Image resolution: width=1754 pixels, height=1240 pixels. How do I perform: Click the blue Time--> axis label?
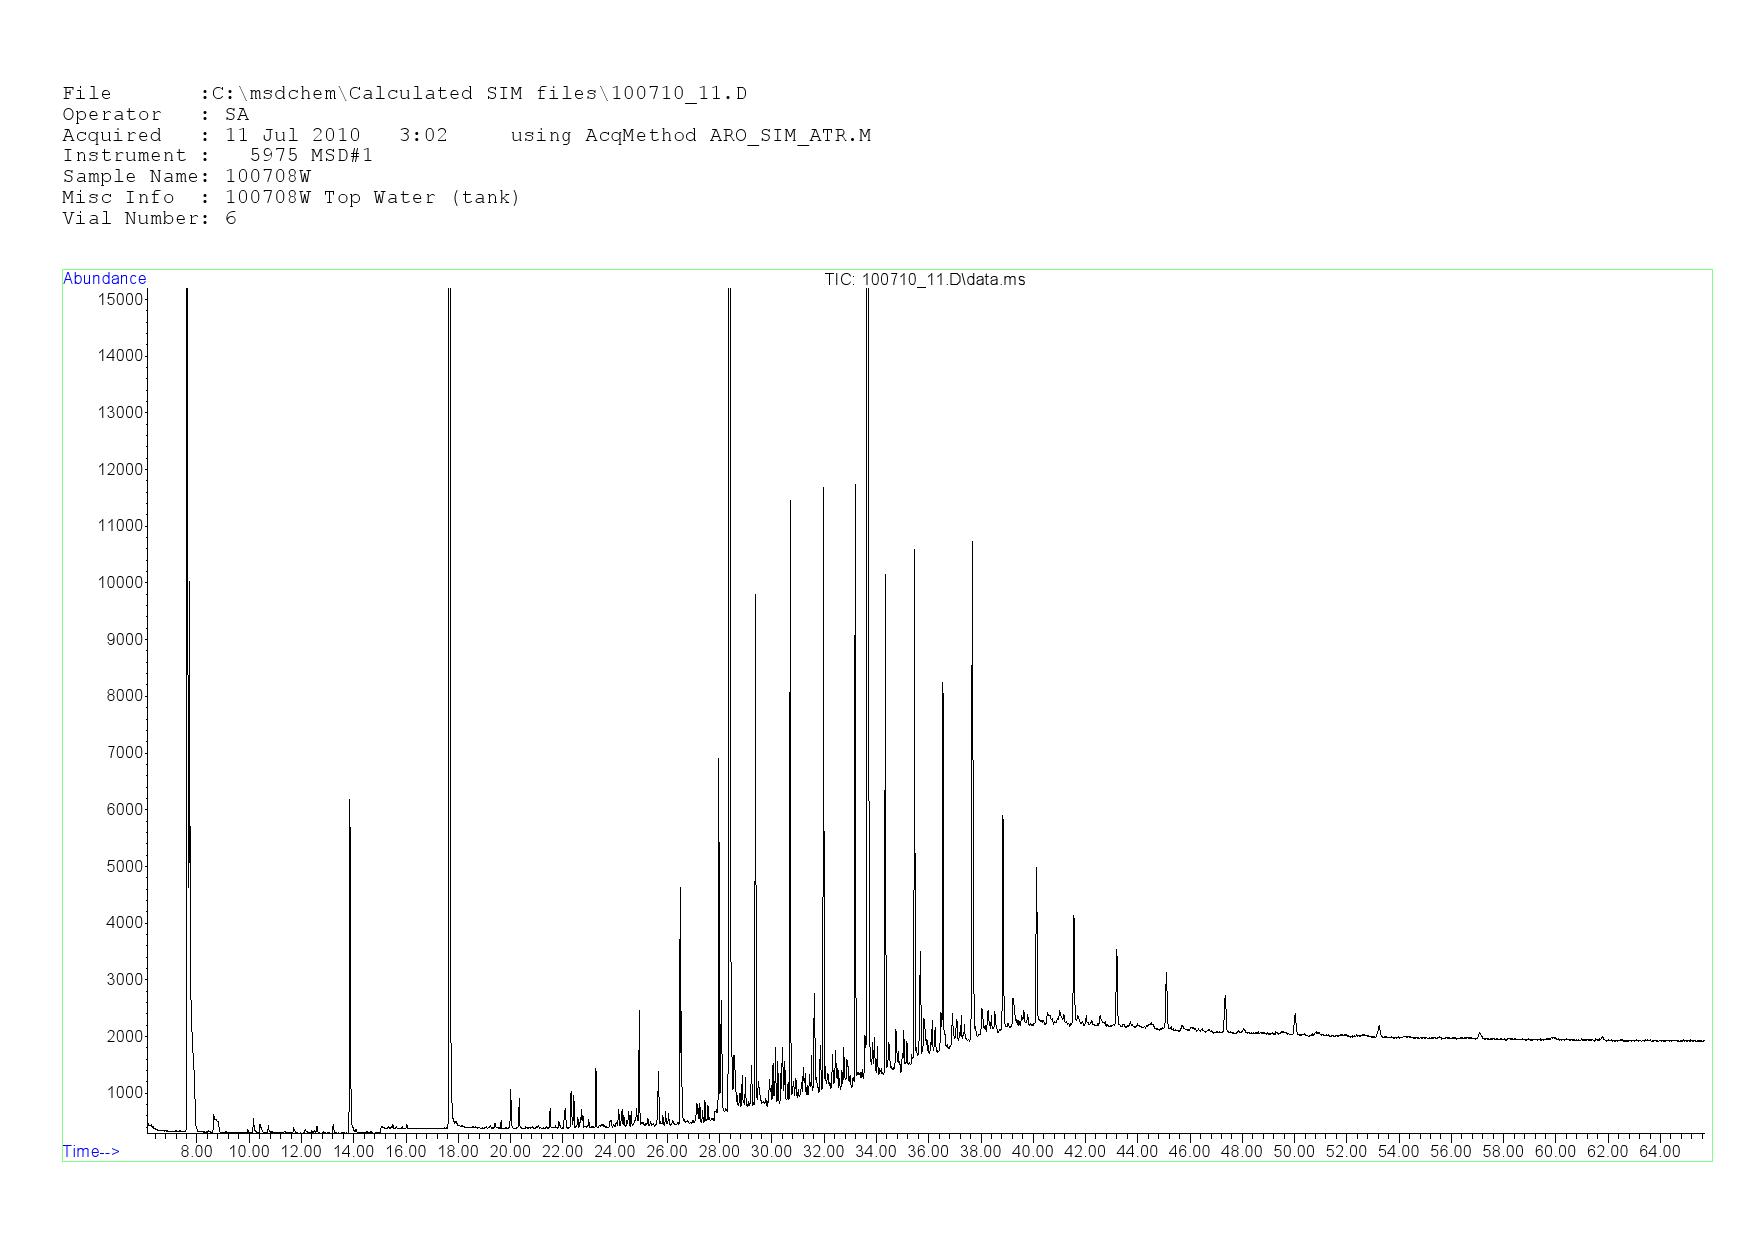pos(91,1151)
